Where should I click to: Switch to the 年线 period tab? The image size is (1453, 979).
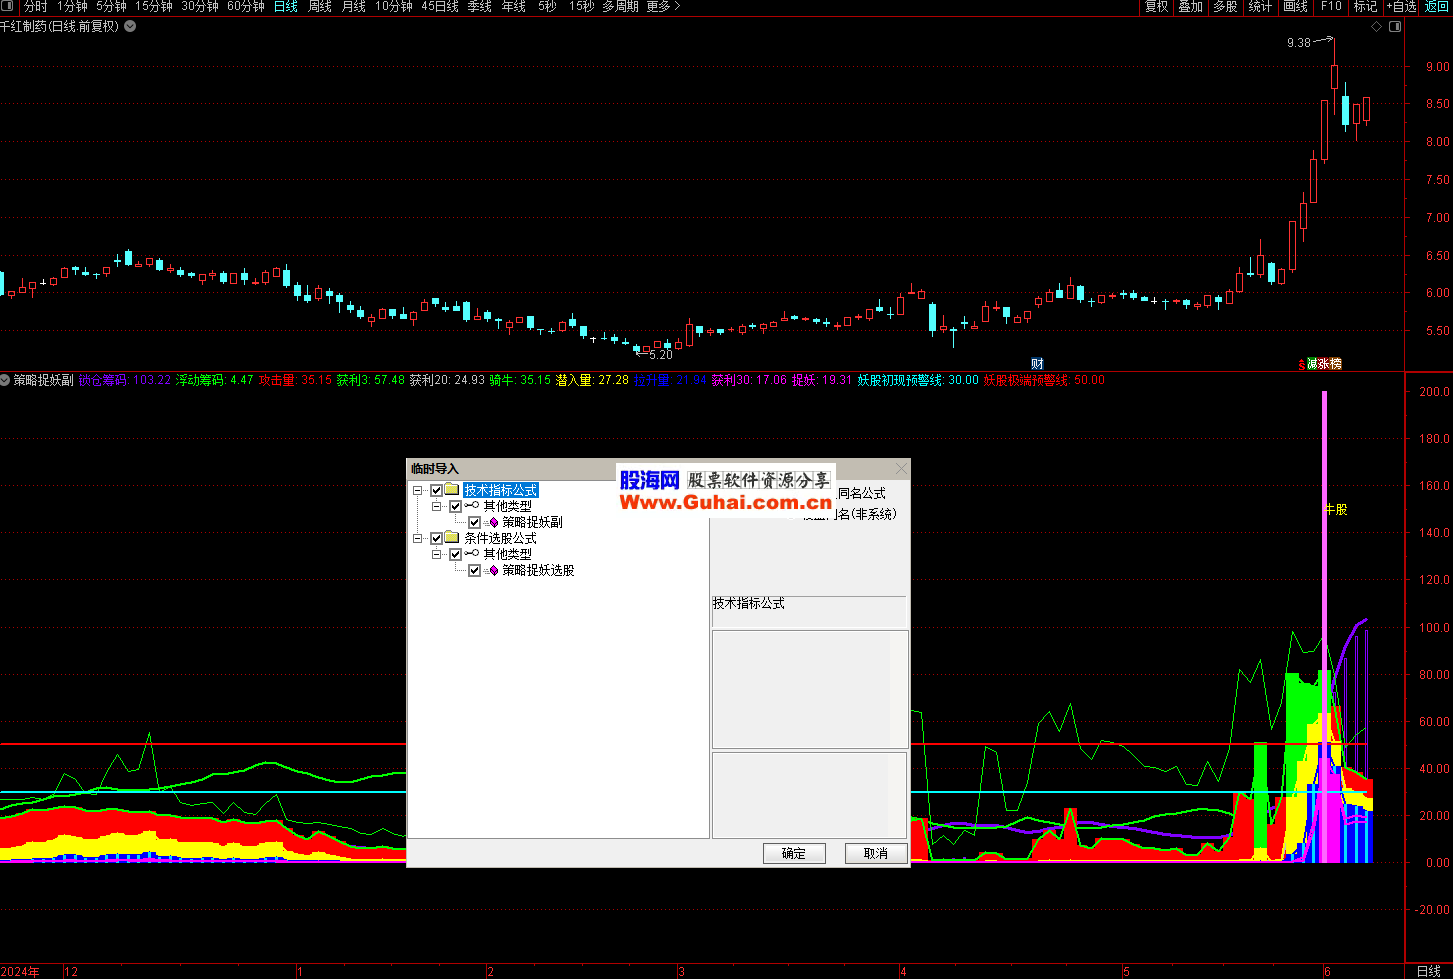pos(514,6)
